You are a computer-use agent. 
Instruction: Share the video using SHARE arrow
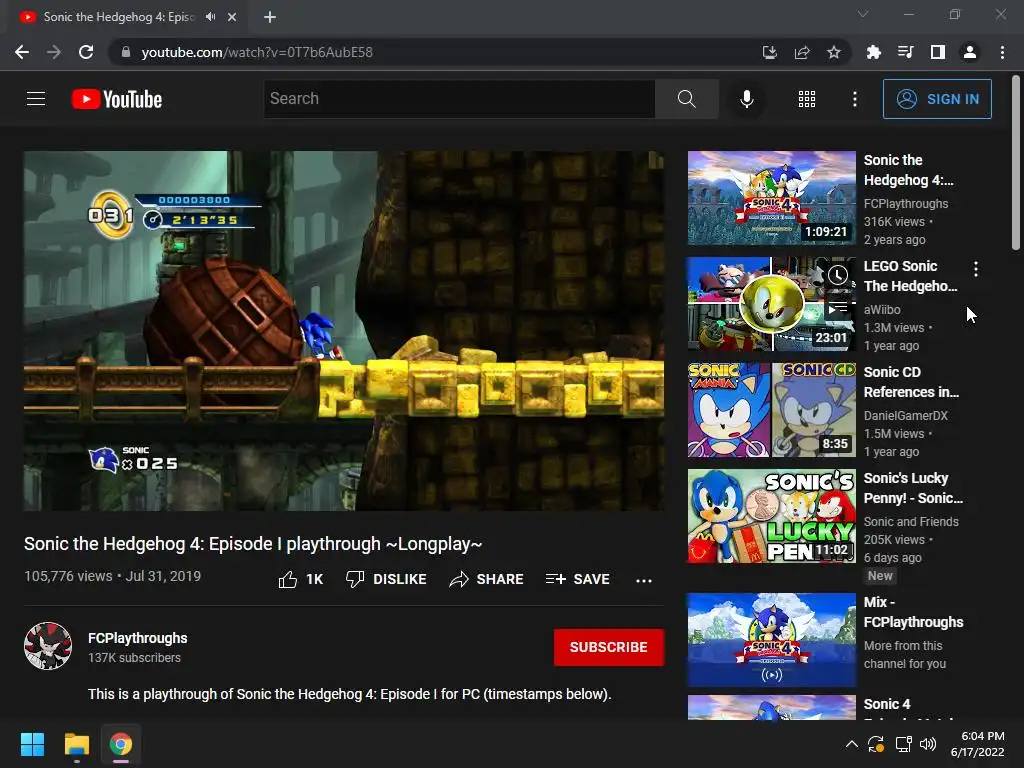[x=487, y=579]
